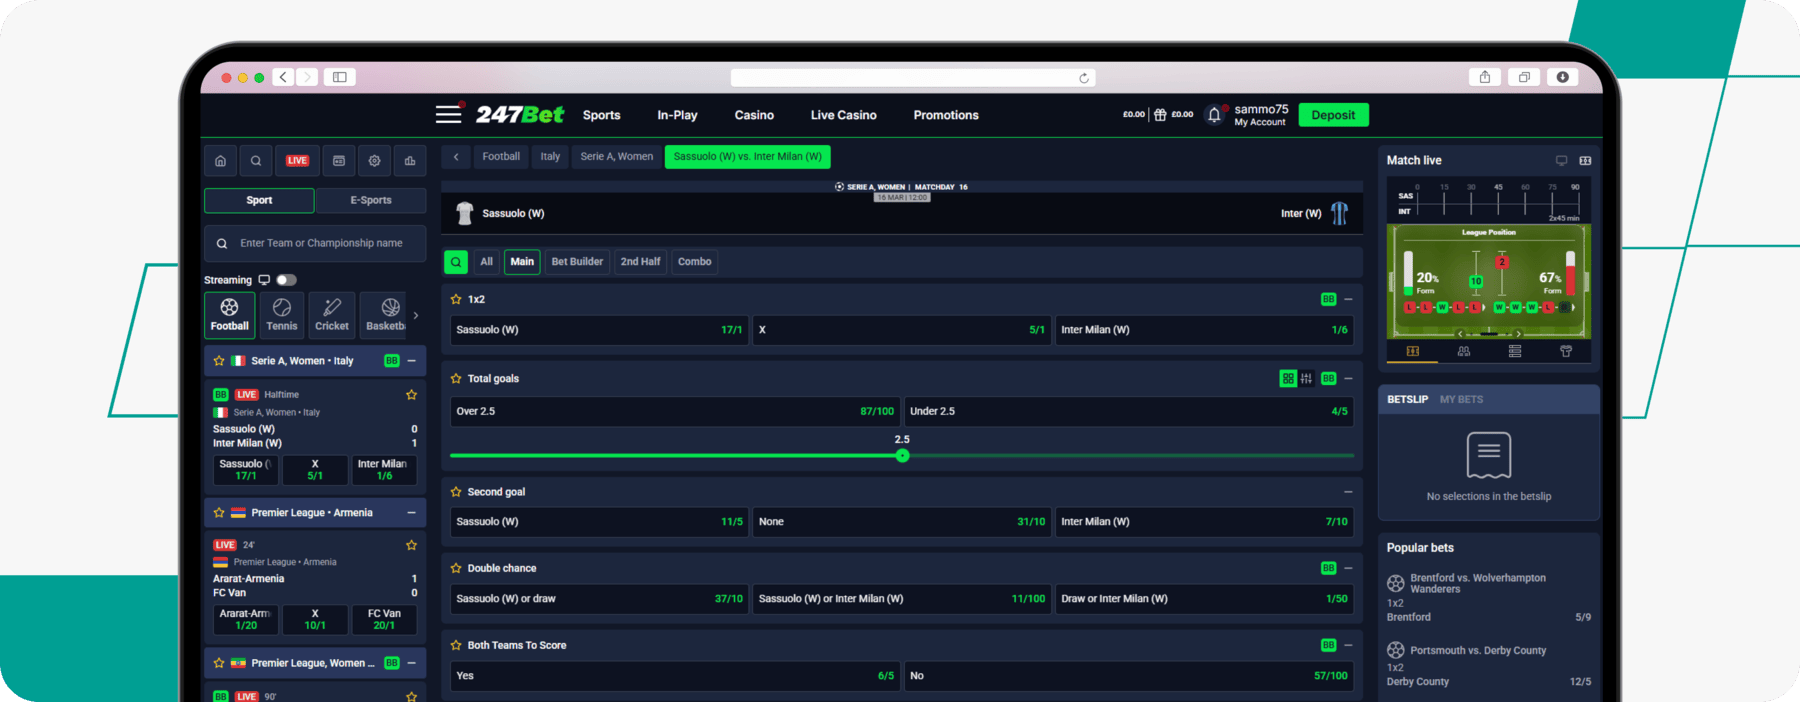
Task: Go back with breadcrumb arrow
Action: (x=456, y=157)
